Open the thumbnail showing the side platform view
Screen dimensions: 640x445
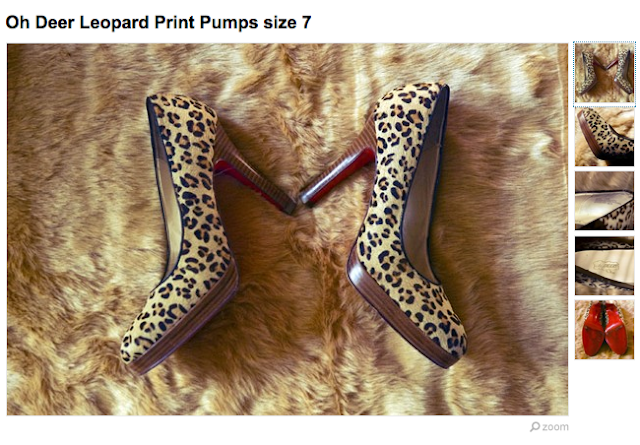tap(604, 137)
